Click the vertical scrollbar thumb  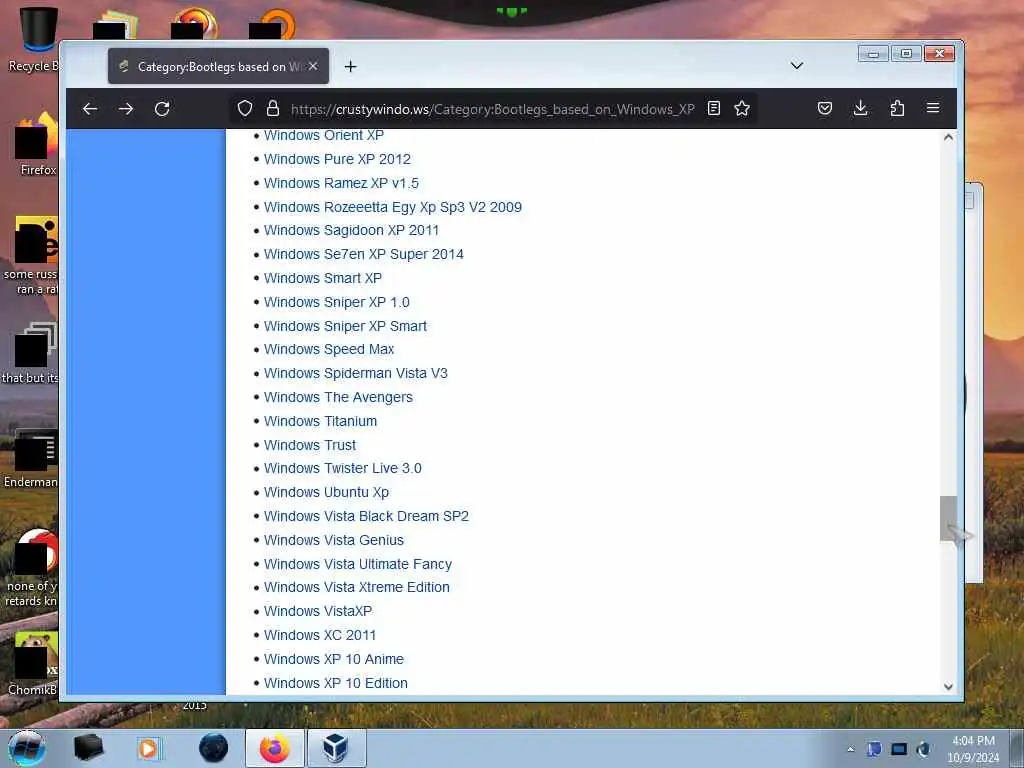click(x=948, y=519)
